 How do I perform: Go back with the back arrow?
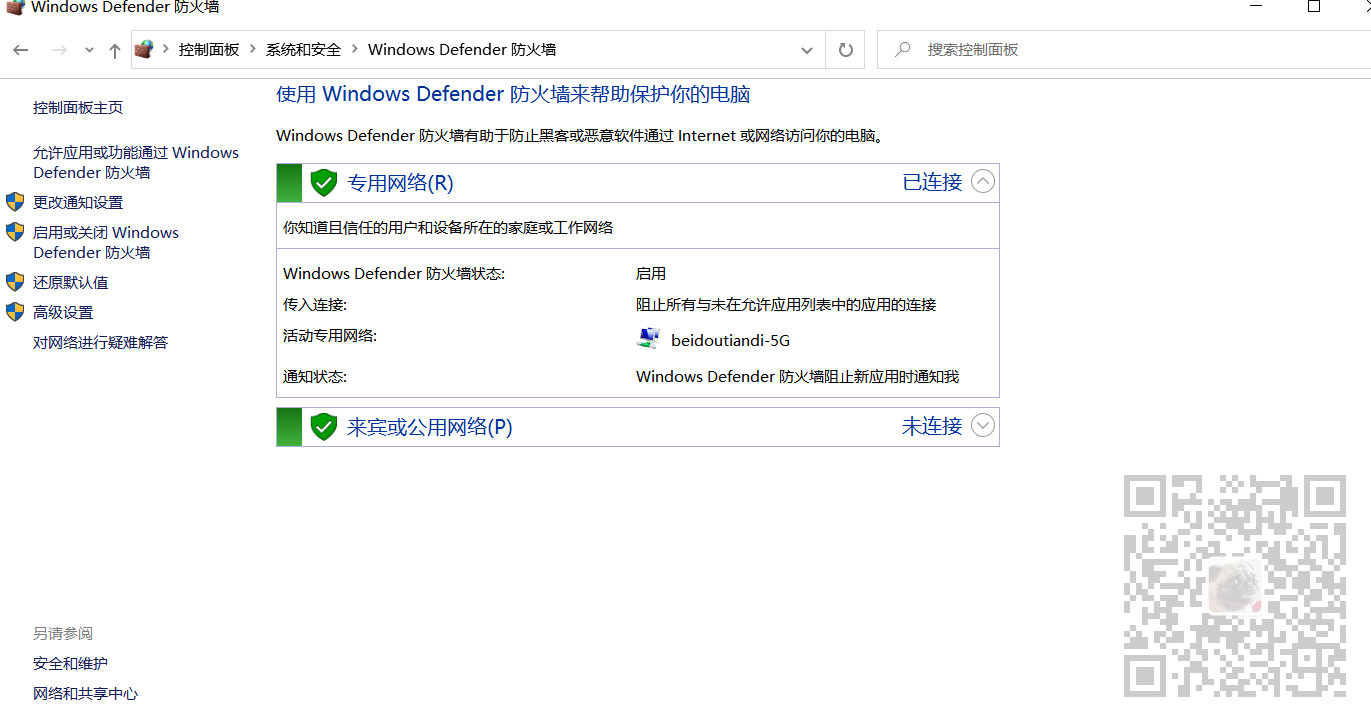pos(21,50)
